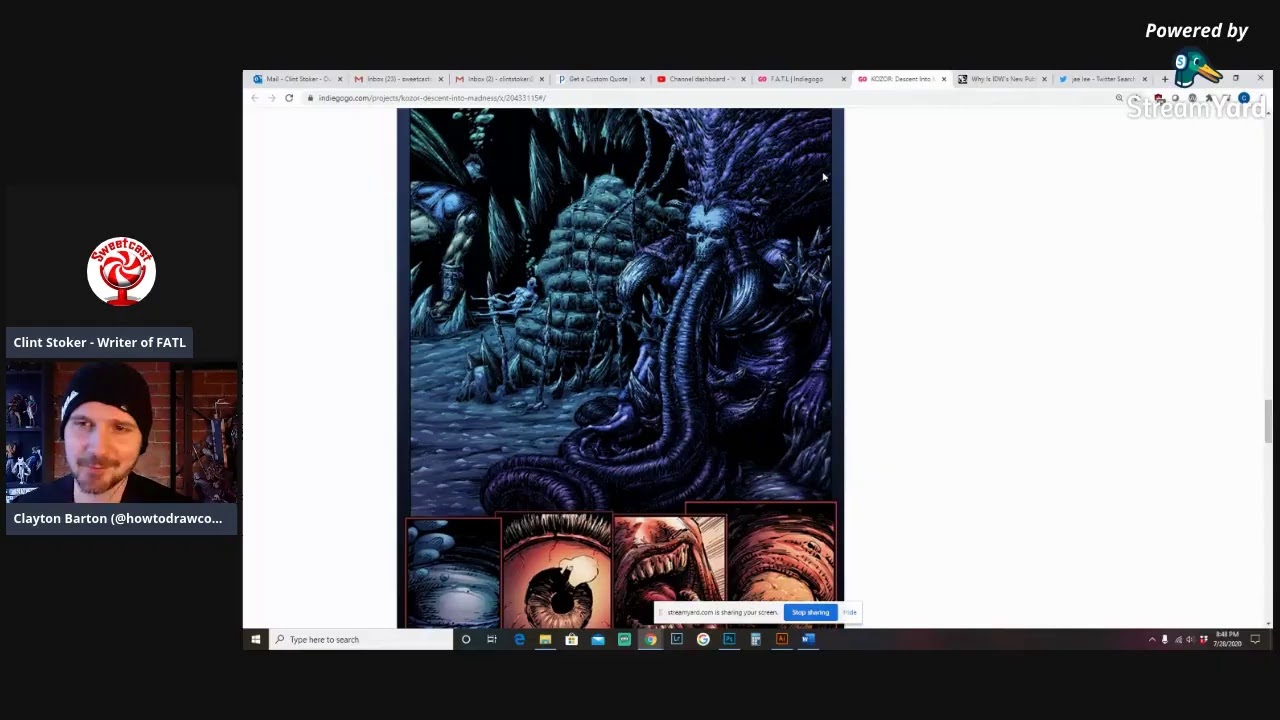Screen dimensions: 1280x720
Task: Open Microsoft Word from the taskbar
Action: coord(808,640)
